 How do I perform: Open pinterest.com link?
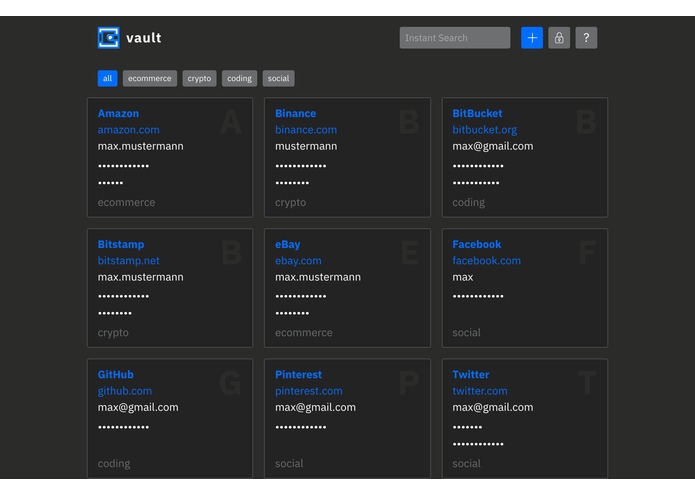pos(308,391)
